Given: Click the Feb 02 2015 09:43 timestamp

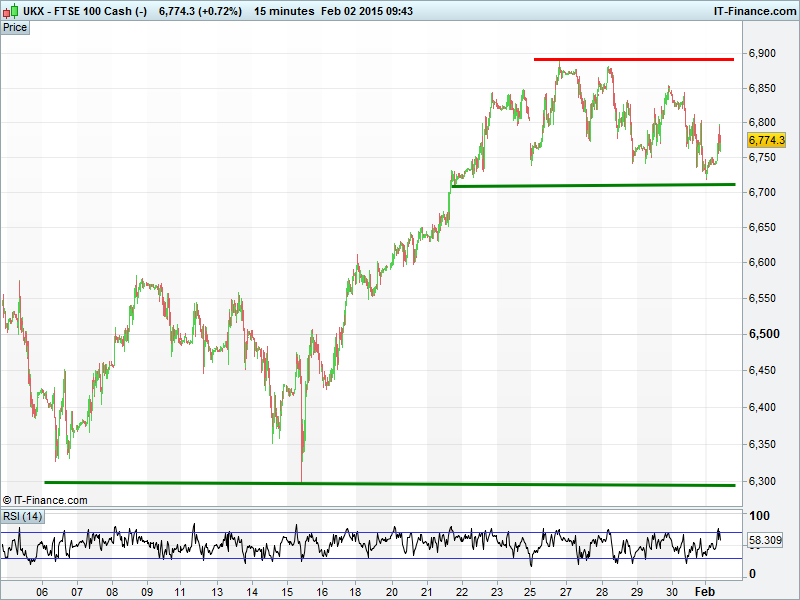Looking at the screenshot, I should pos(361,10).
